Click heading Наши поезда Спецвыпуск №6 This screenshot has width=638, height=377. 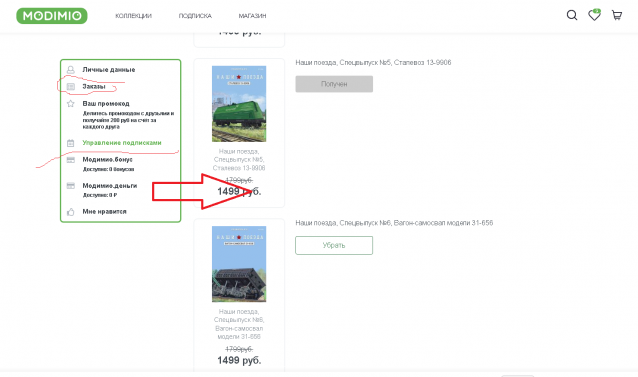[394, 223]
